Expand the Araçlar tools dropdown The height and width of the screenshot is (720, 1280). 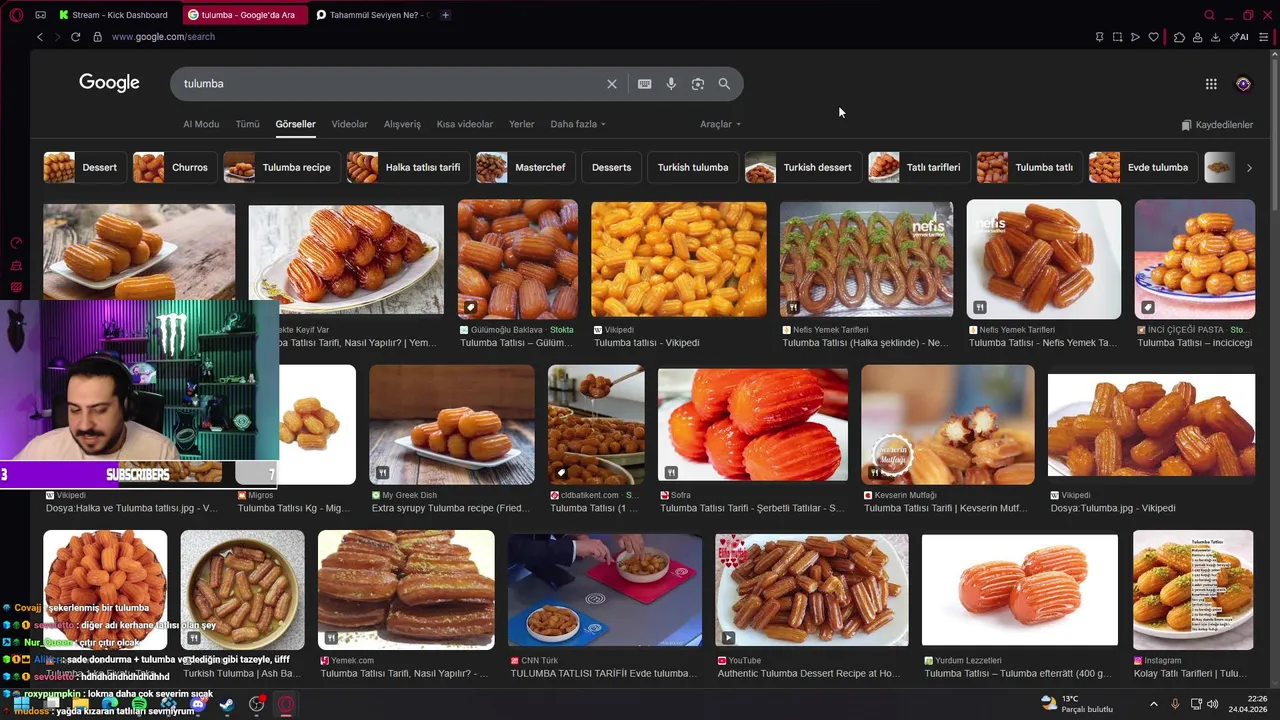pyautogui.click(x=720, y=124)
